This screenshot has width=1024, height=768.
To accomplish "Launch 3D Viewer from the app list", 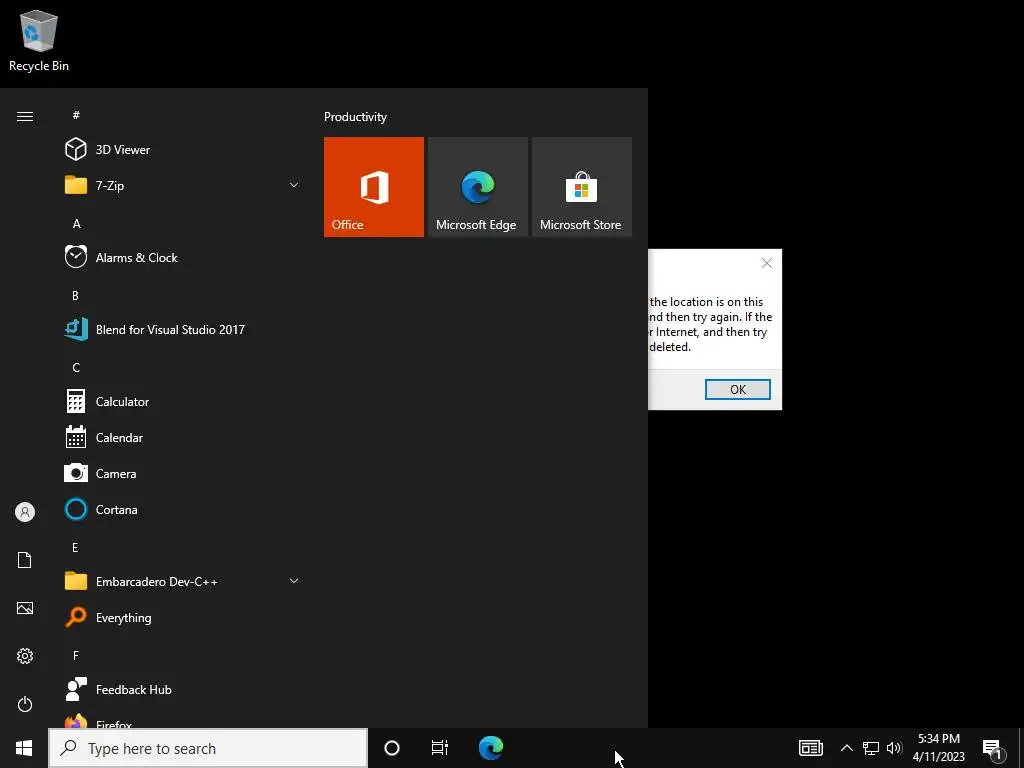I will pyautogui.click(x=183, y=150).
